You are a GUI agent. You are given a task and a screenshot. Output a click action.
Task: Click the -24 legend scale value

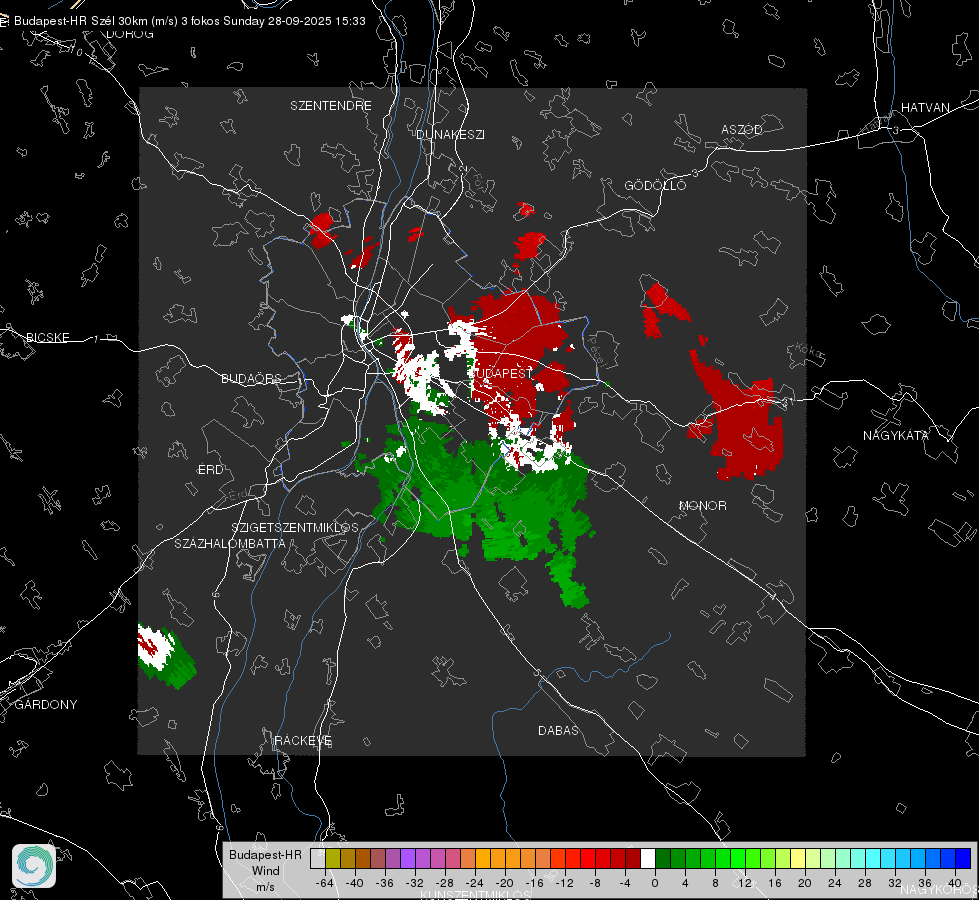[x=475, y=883]
